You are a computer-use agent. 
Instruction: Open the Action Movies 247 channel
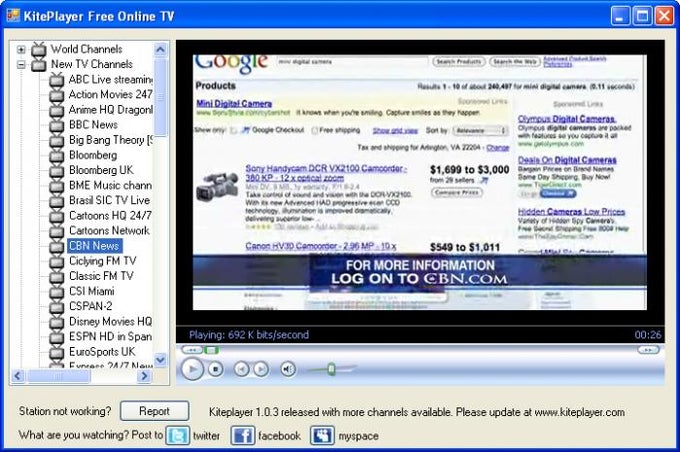(111, 94)
